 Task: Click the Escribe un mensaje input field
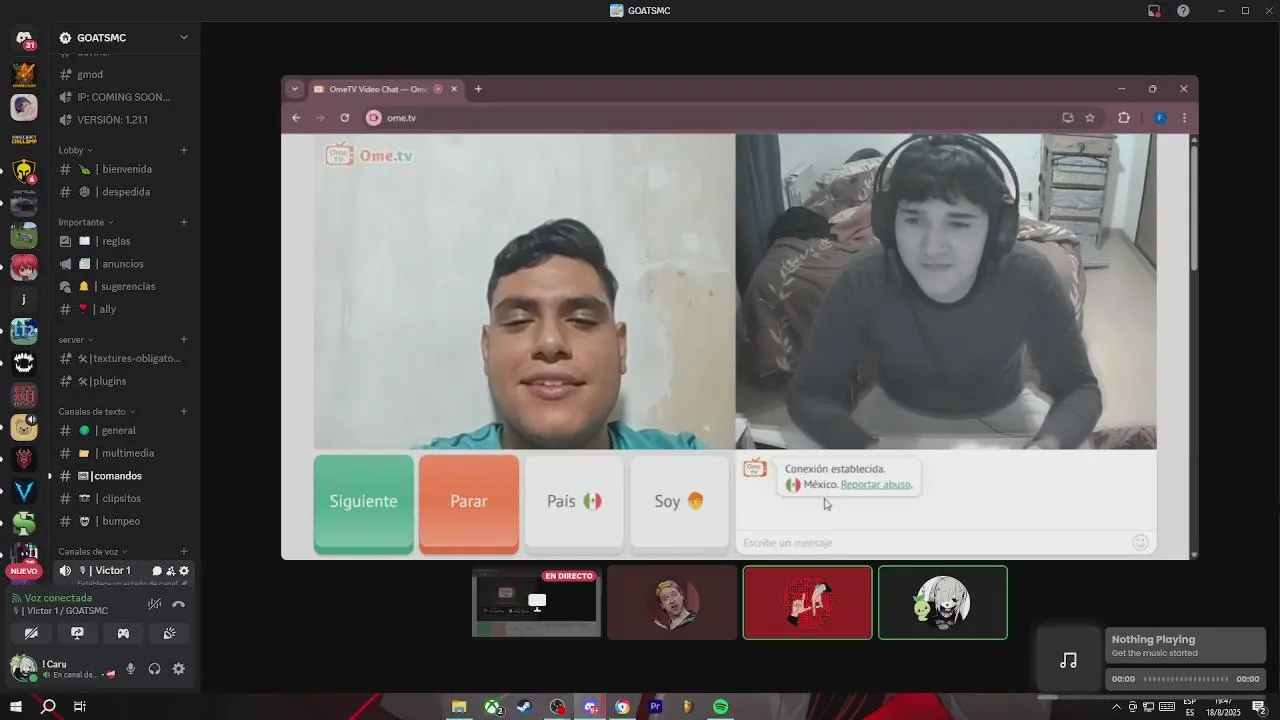(934, 543)
